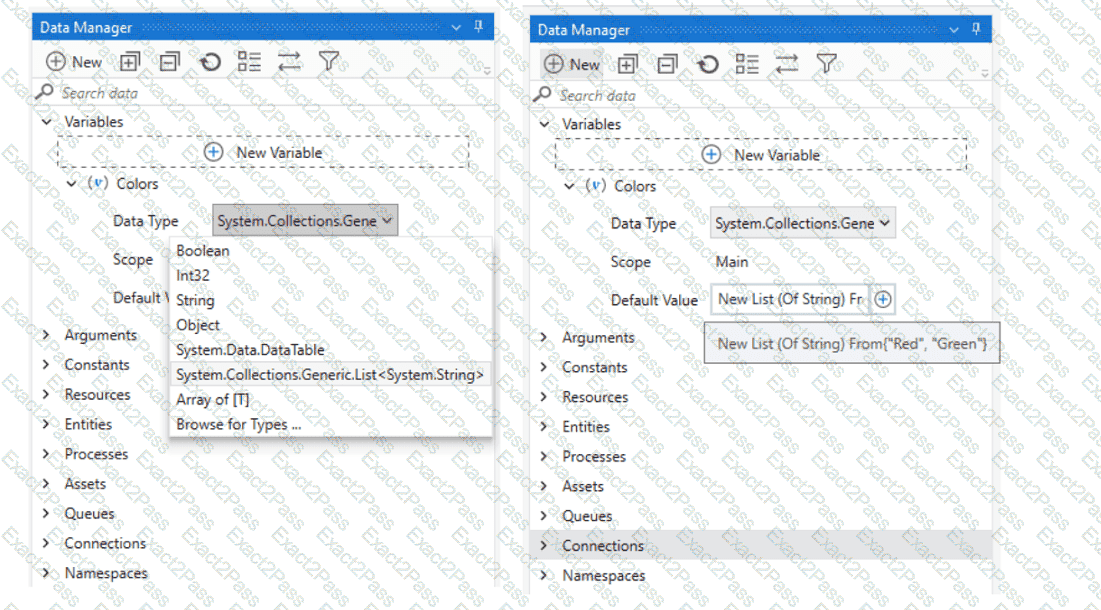Expand Constants in right panel

point(544,367)
